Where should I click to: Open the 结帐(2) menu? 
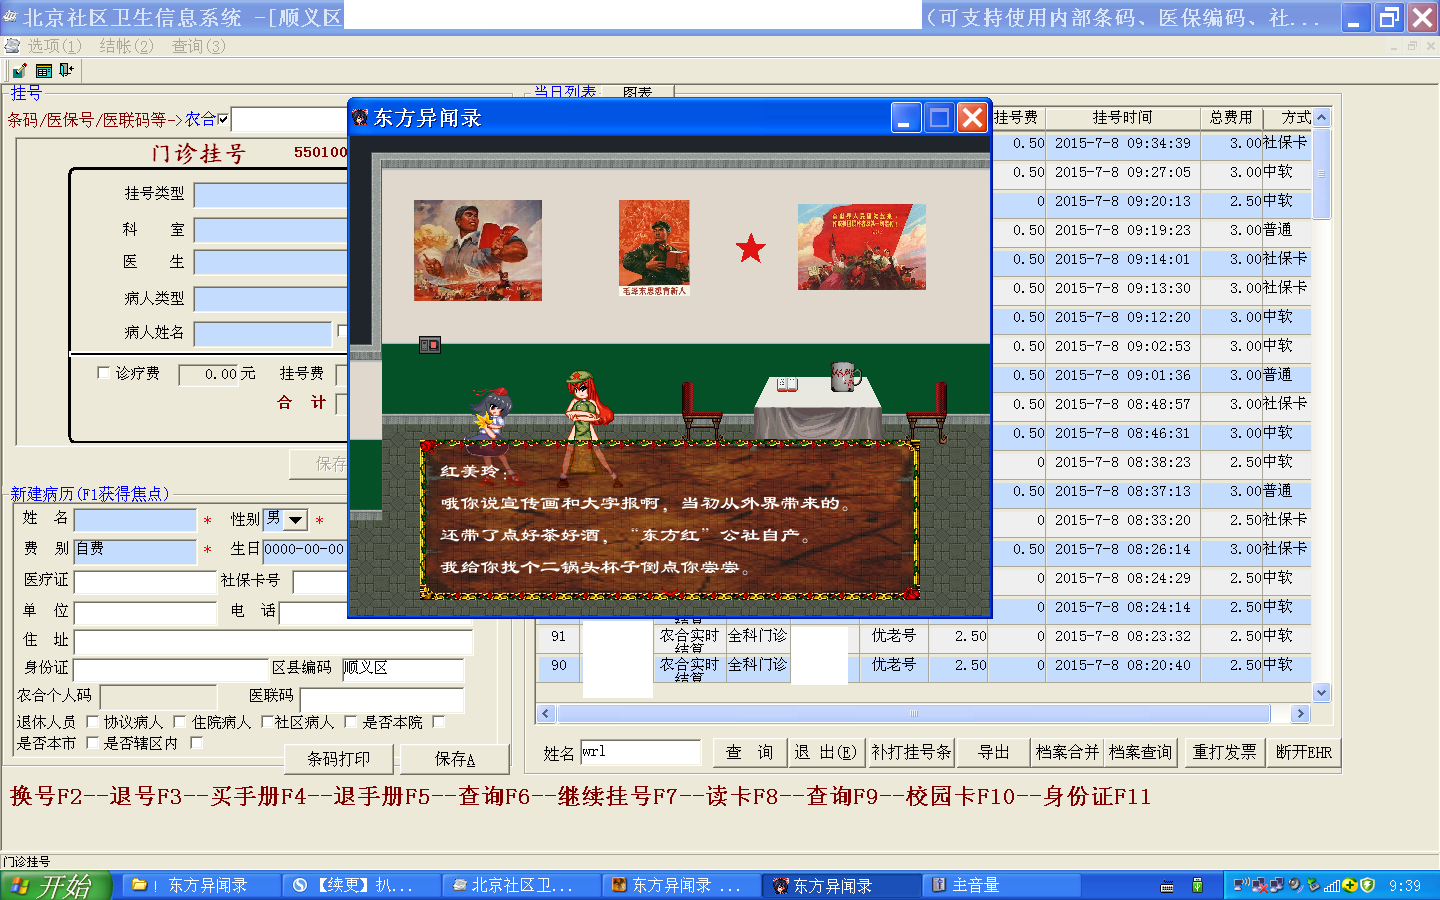pos(127,46)
